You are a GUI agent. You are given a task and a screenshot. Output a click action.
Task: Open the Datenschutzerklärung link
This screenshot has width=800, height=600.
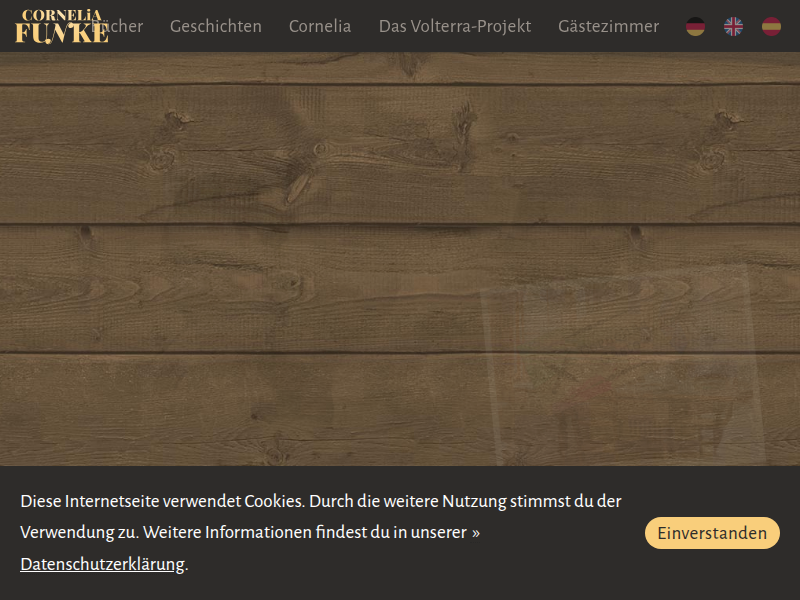point(103,564)
